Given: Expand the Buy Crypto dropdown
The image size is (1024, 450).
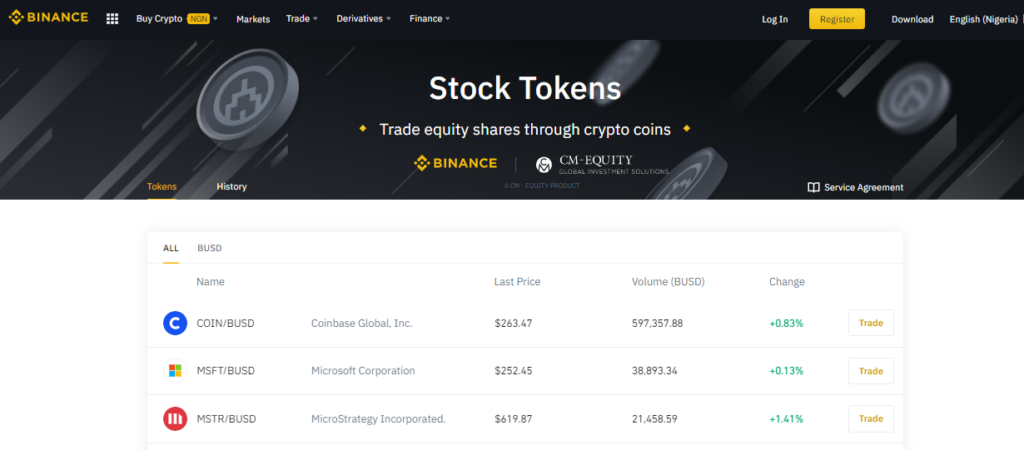Looking at the screenshot, I should click(177, 19).
